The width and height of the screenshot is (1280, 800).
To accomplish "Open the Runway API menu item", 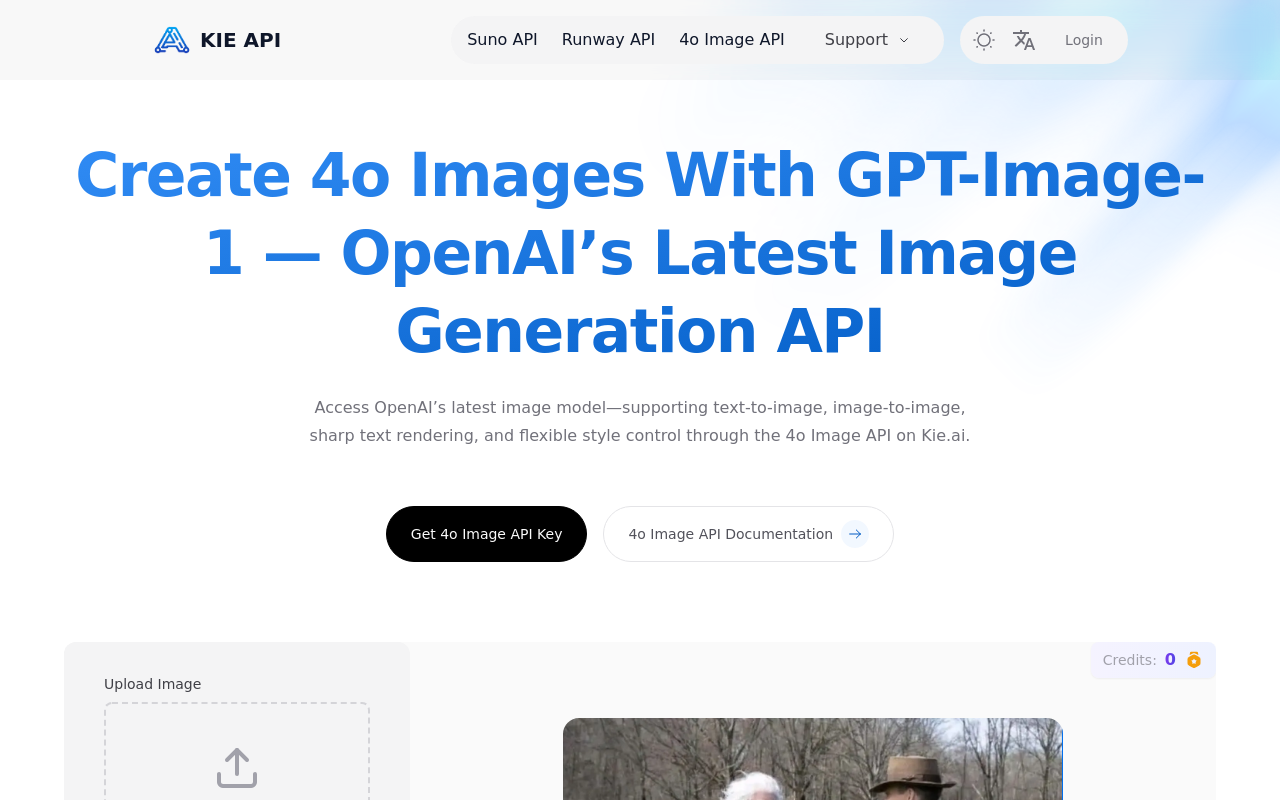I will [608, 40].
